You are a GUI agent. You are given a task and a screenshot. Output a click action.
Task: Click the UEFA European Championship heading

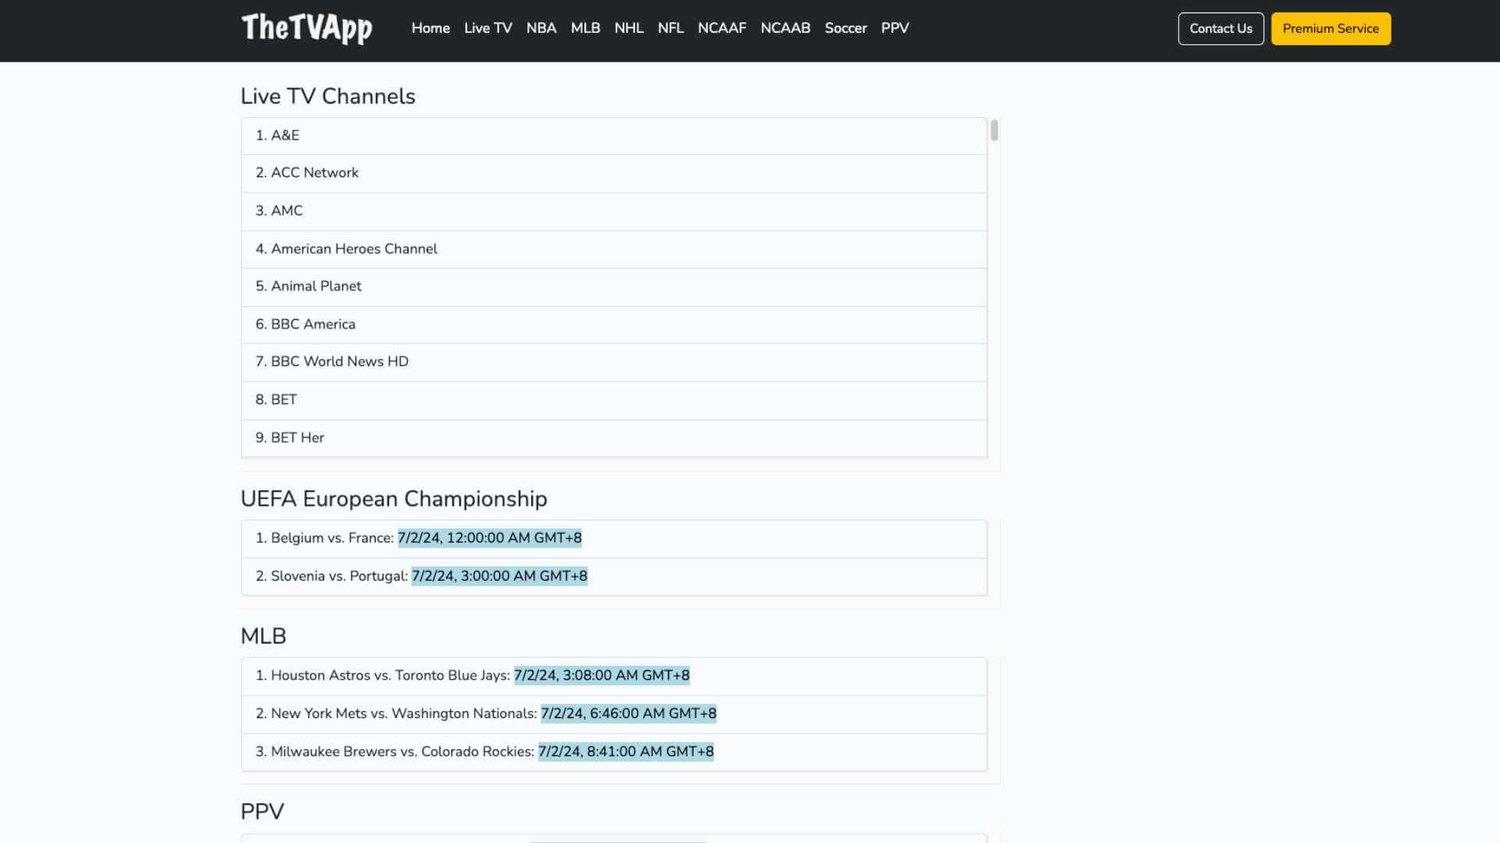click(x=394, y=499)
